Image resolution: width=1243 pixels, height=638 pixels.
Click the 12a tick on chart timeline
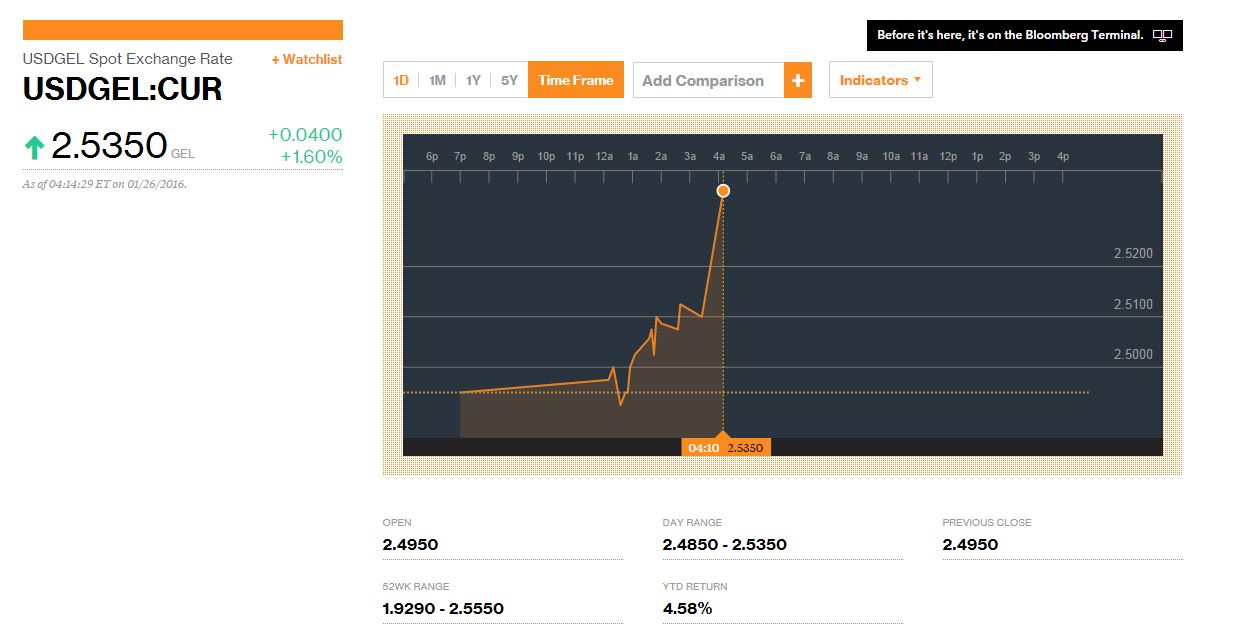click(604, 157)
